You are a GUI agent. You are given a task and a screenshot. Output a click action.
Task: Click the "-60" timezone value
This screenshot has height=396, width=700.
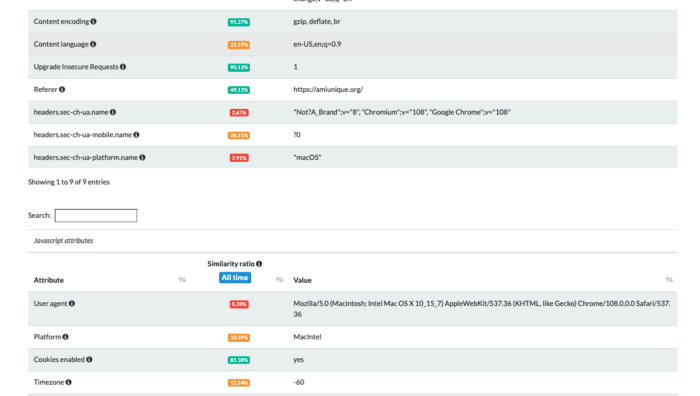click(x=299, y=383)
